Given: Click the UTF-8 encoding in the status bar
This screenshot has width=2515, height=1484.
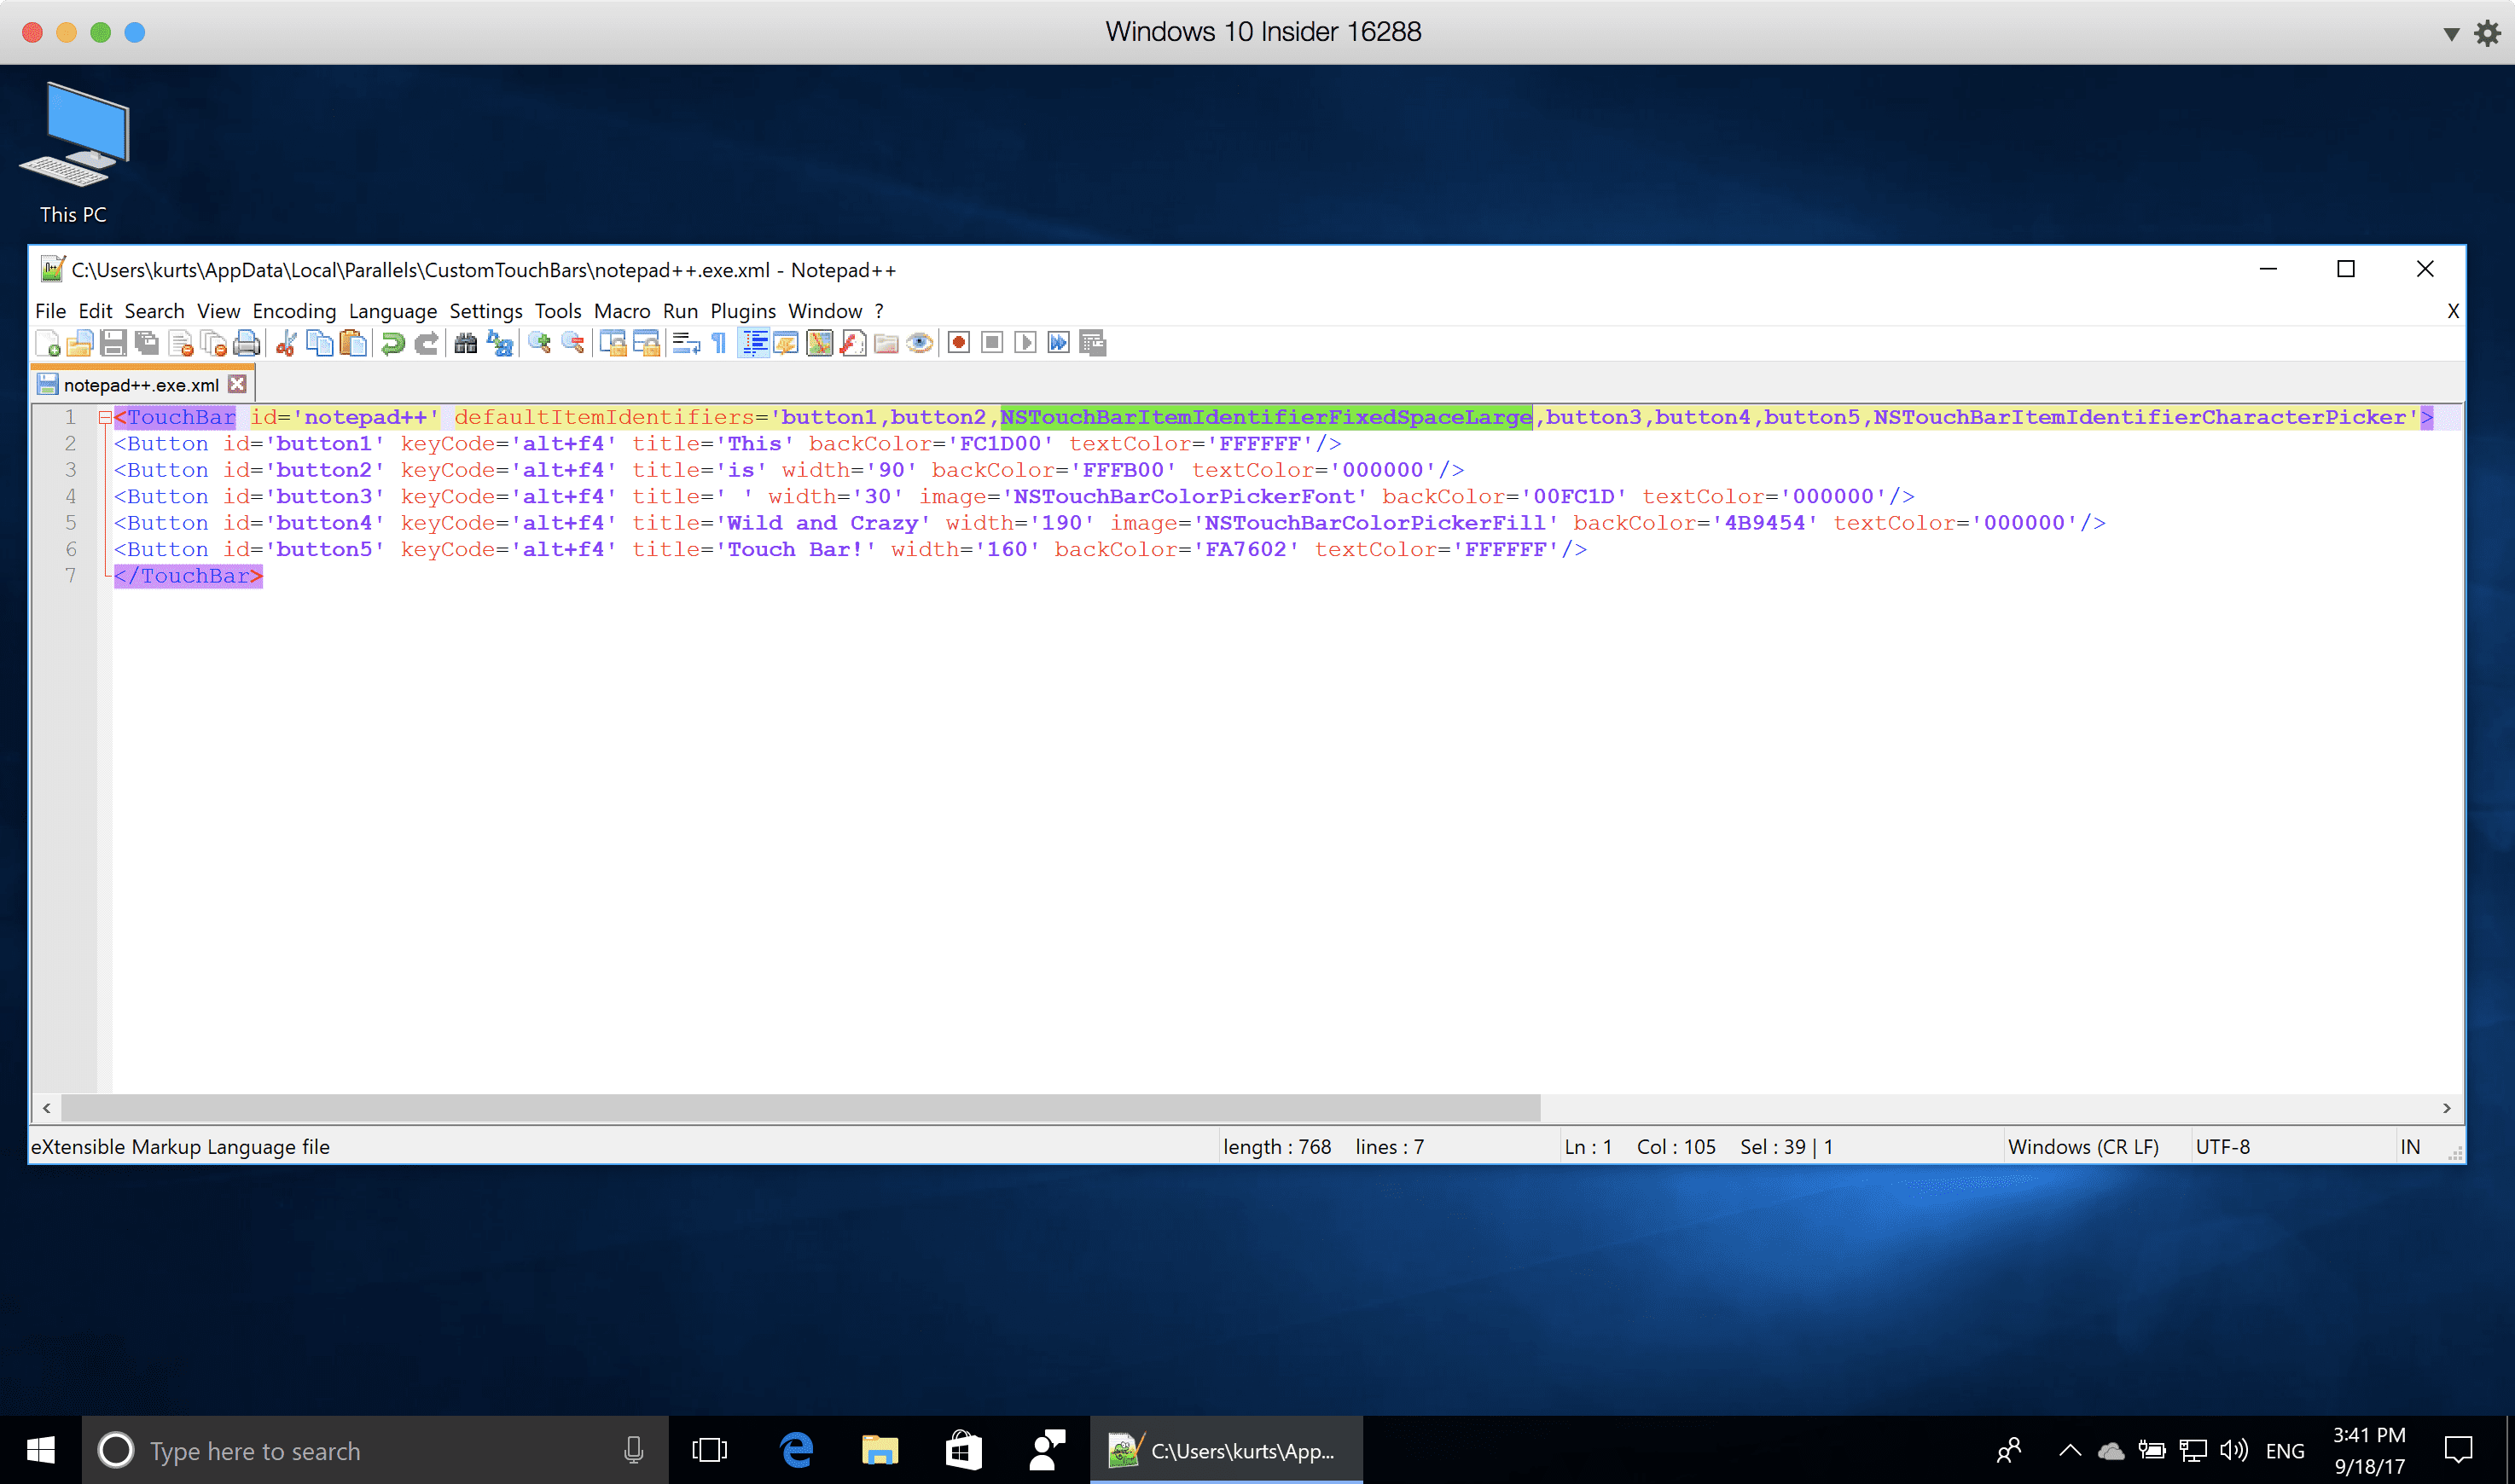Looking at the screenshot, I should point(2222,1147).
